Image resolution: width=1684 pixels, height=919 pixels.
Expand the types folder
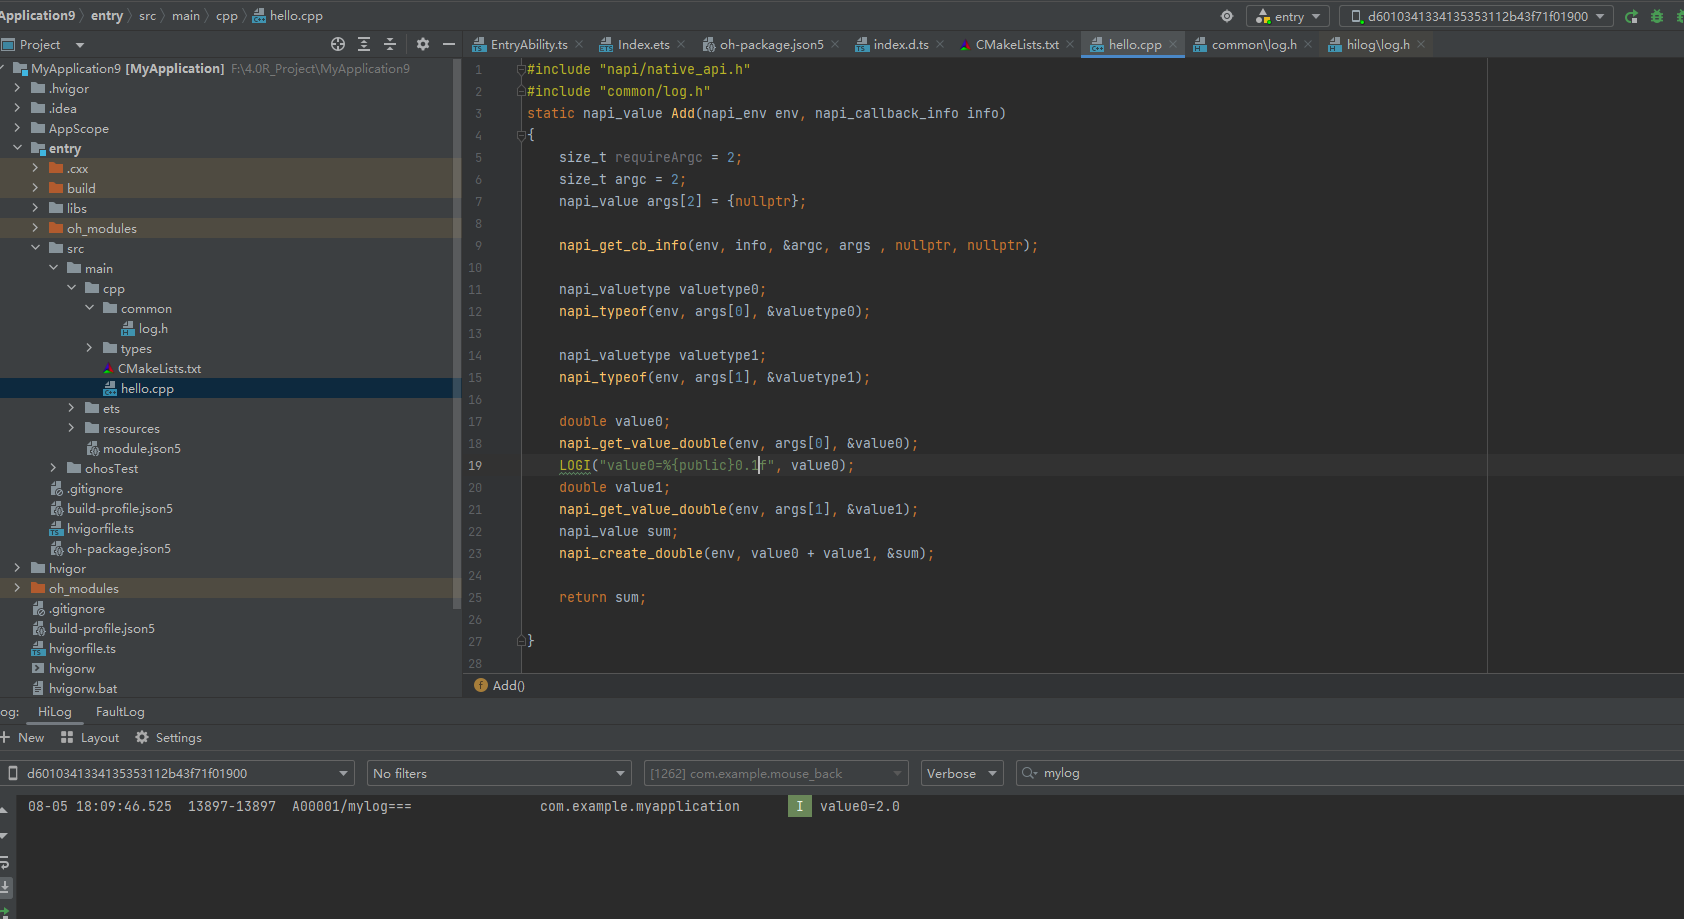pyautogui.click(x=89, y=348)
